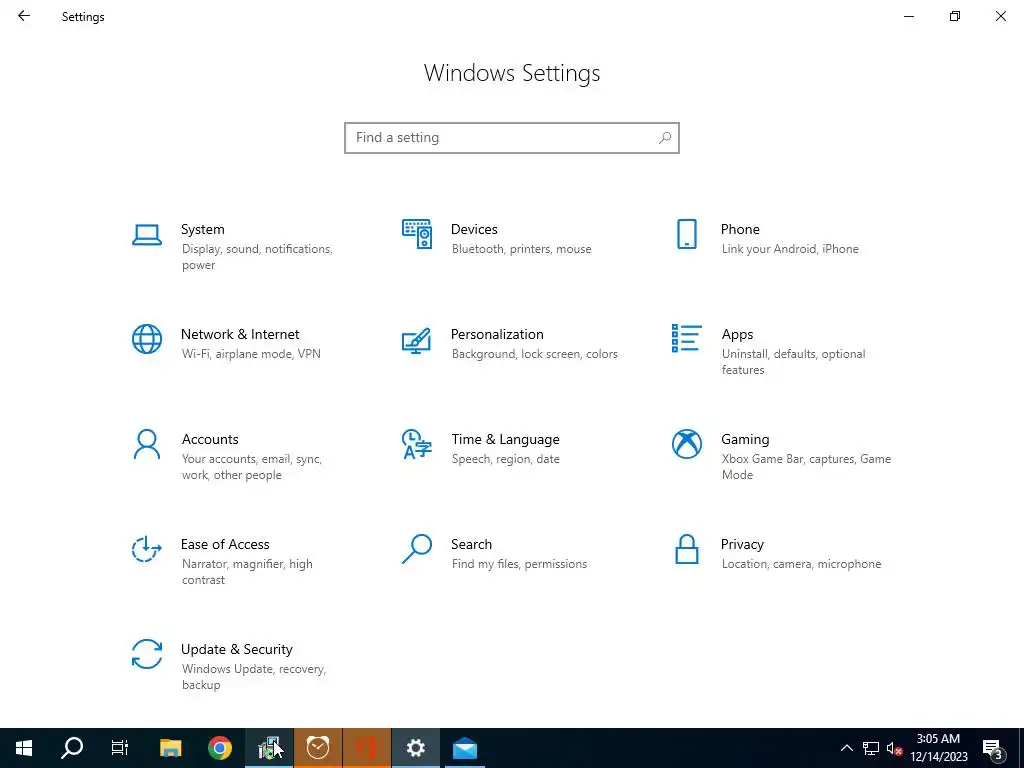Open the Network & Internet globe icon
The height and width of the screenshot is (768, 1024).
point(146,339)
